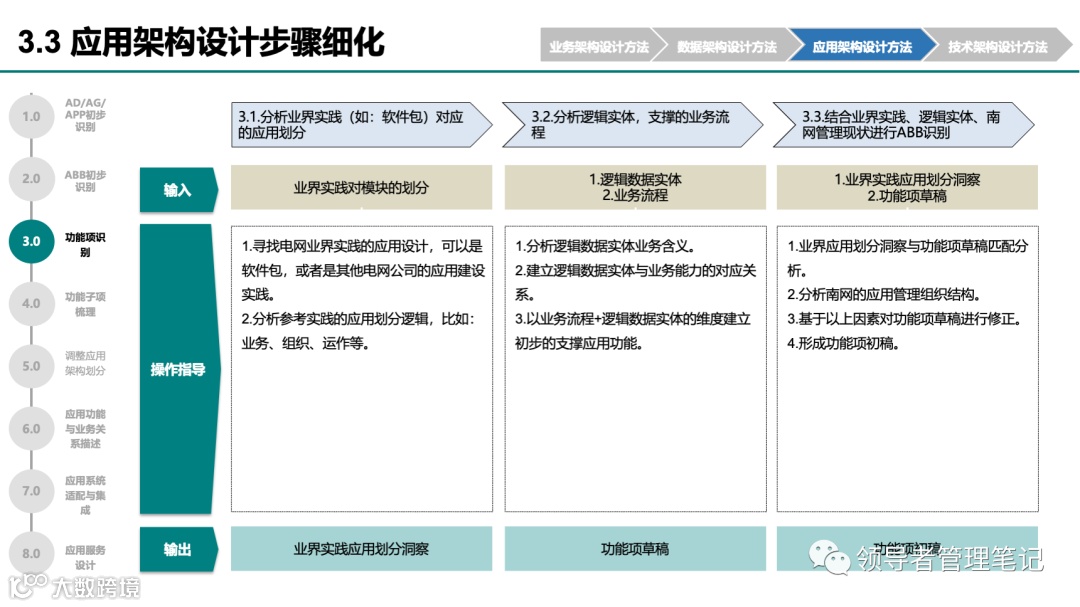Select the 技术架构设计方法 breadcrumb tab
Screen dimensions: 1080x607
[997, 46]
